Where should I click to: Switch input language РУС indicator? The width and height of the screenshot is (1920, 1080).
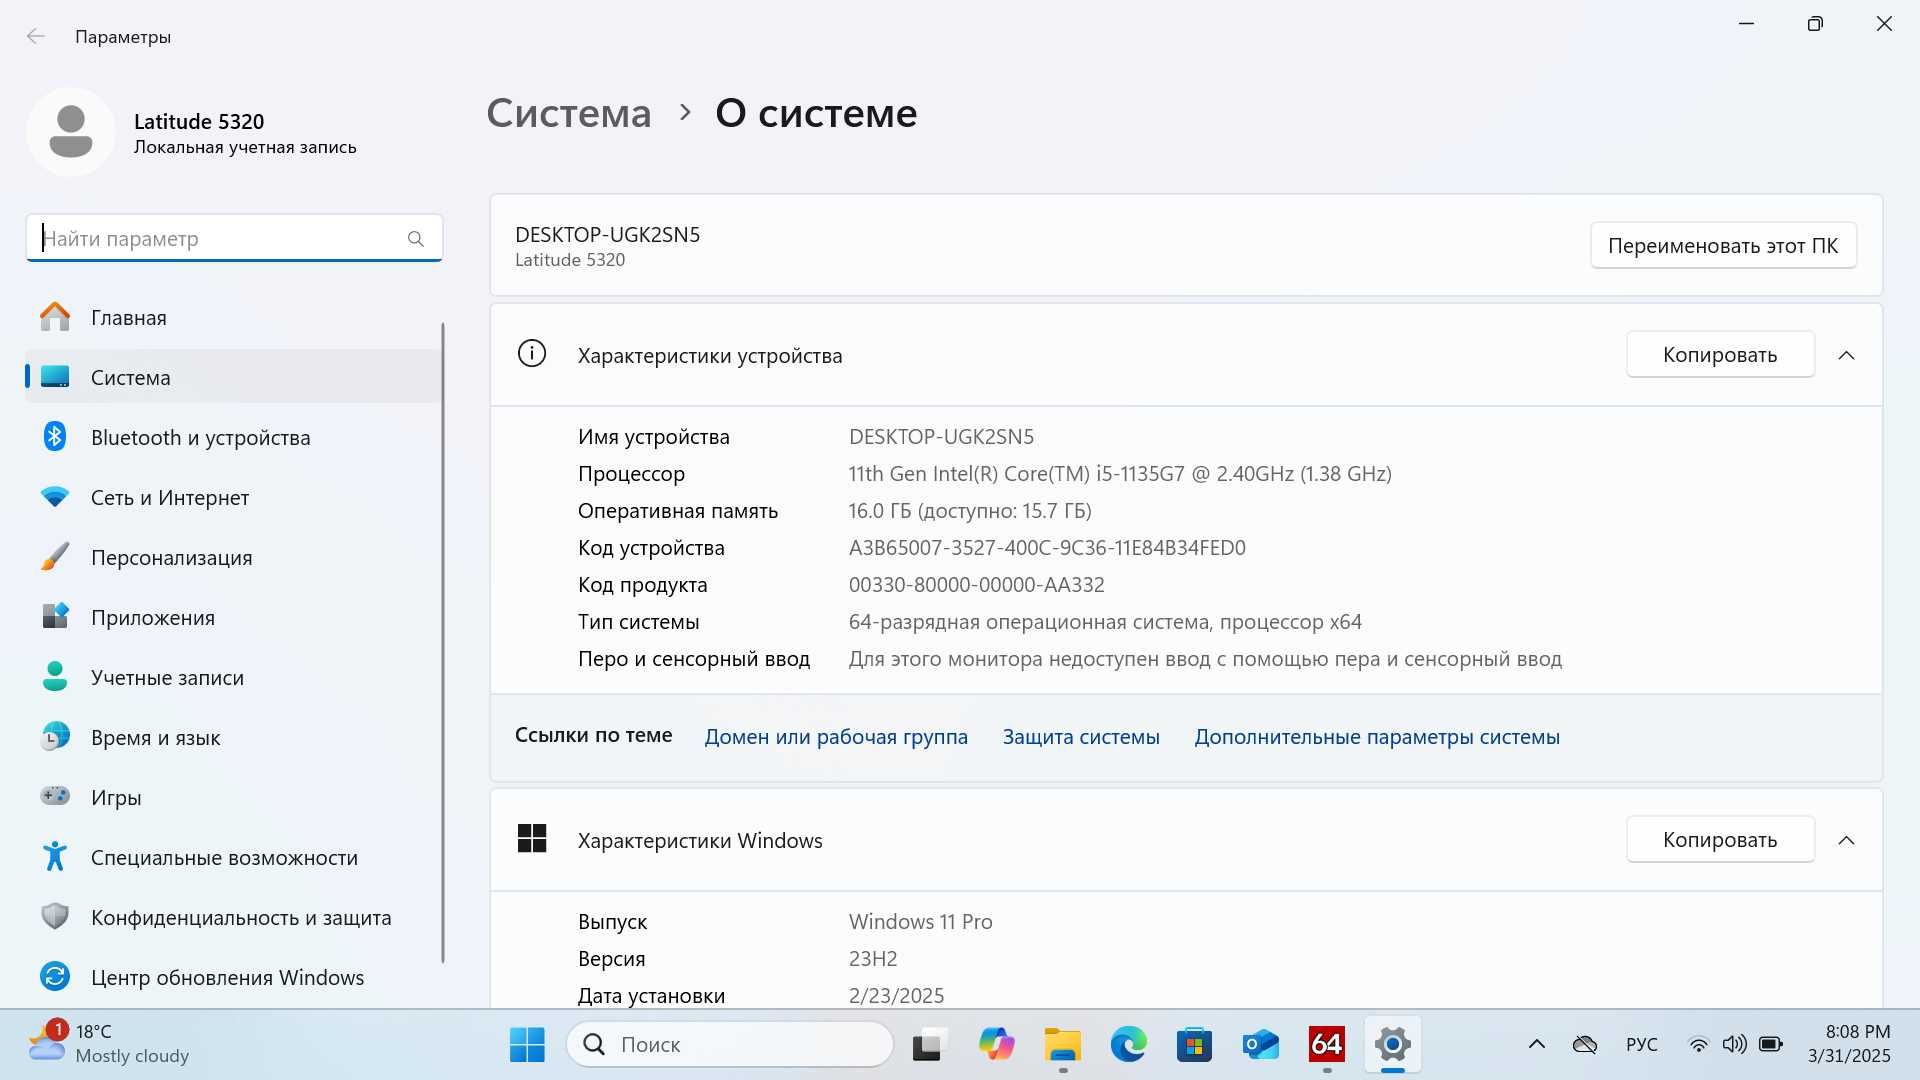[x=1641, y=1045]
